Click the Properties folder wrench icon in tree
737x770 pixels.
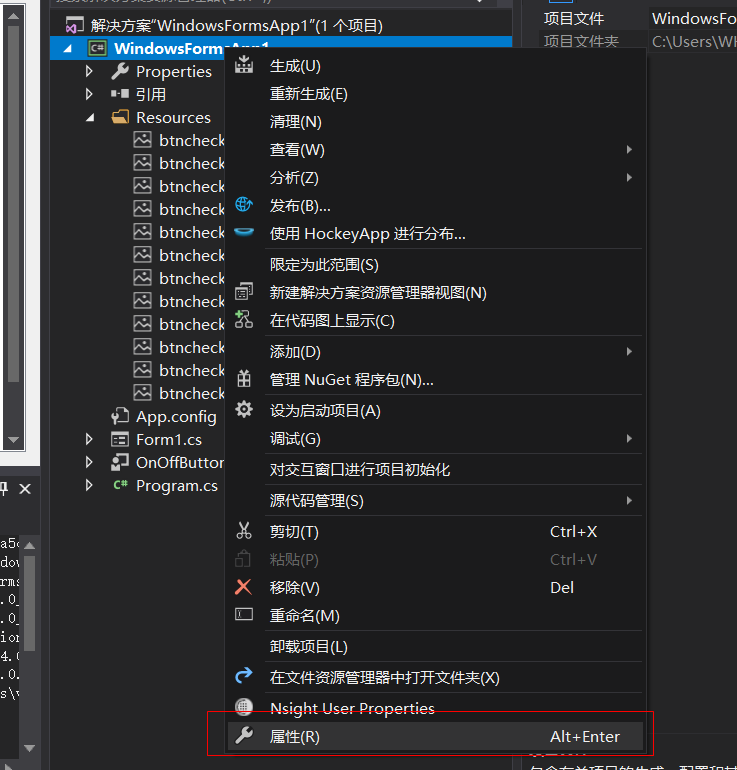point(120,71)
